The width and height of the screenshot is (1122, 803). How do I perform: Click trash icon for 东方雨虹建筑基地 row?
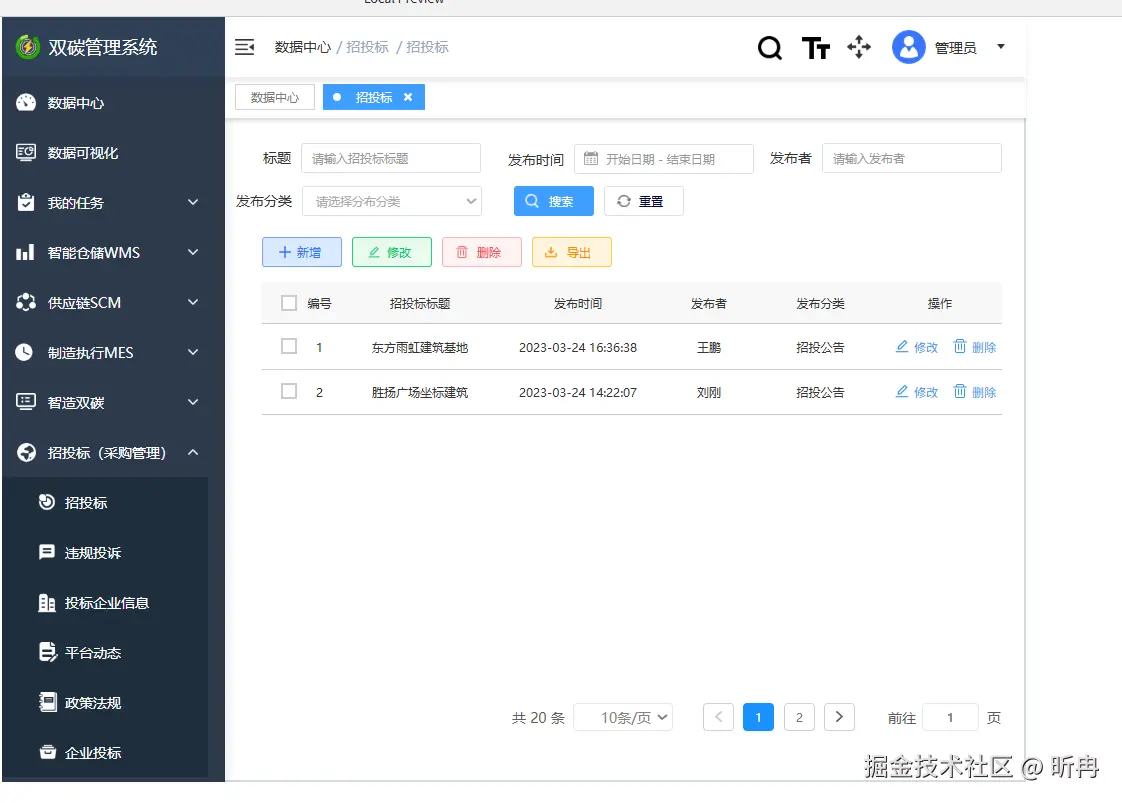coord(960,346)
